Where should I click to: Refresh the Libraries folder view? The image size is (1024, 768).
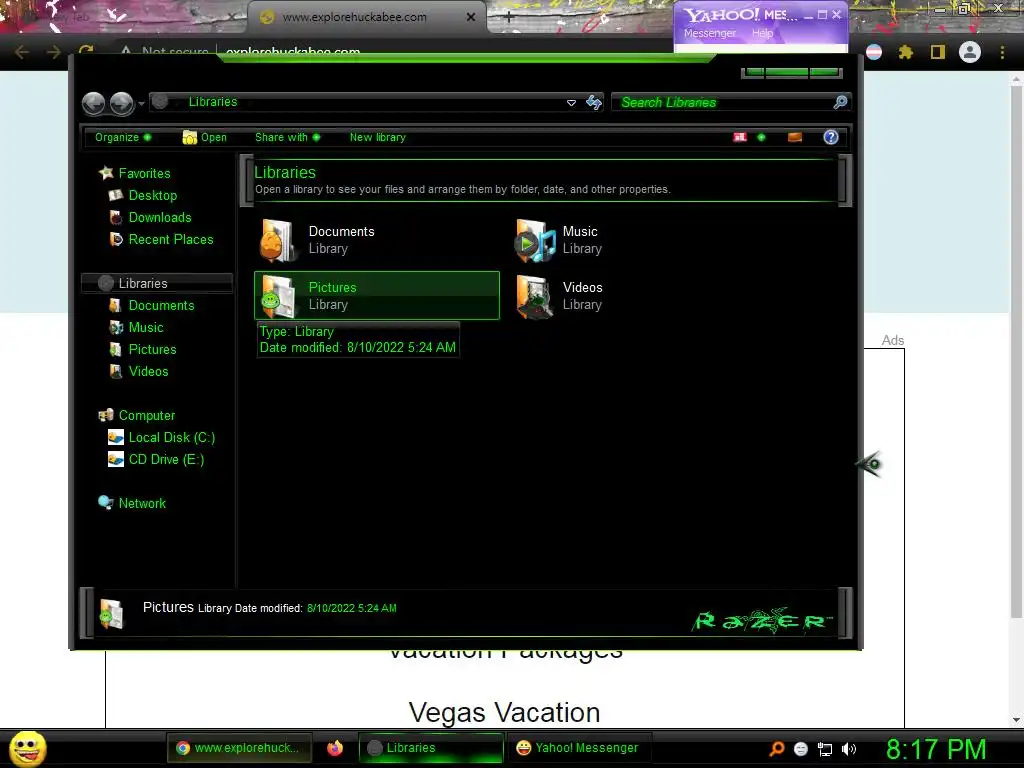[x=594, y=103]
